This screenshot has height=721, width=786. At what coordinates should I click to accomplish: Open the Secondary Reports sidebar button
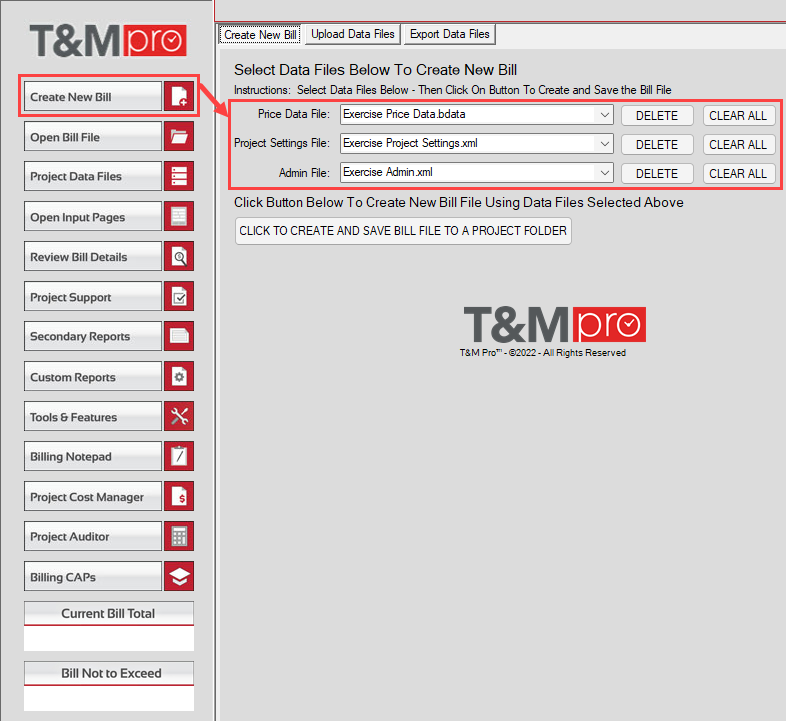pyautogui.click(x=93, y=336)
